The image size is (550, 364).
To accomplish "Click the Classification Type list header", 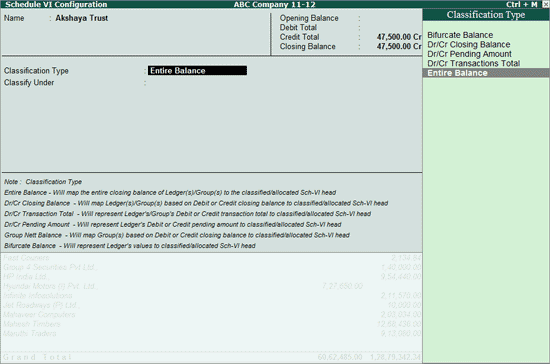I will point(486,15).
